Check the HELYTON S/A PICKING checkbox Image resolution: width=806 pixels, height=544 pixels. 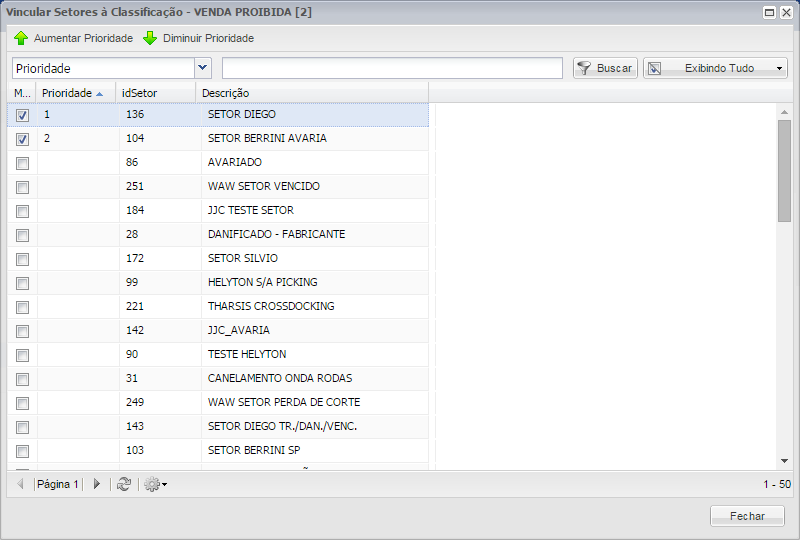pos(22,283)
